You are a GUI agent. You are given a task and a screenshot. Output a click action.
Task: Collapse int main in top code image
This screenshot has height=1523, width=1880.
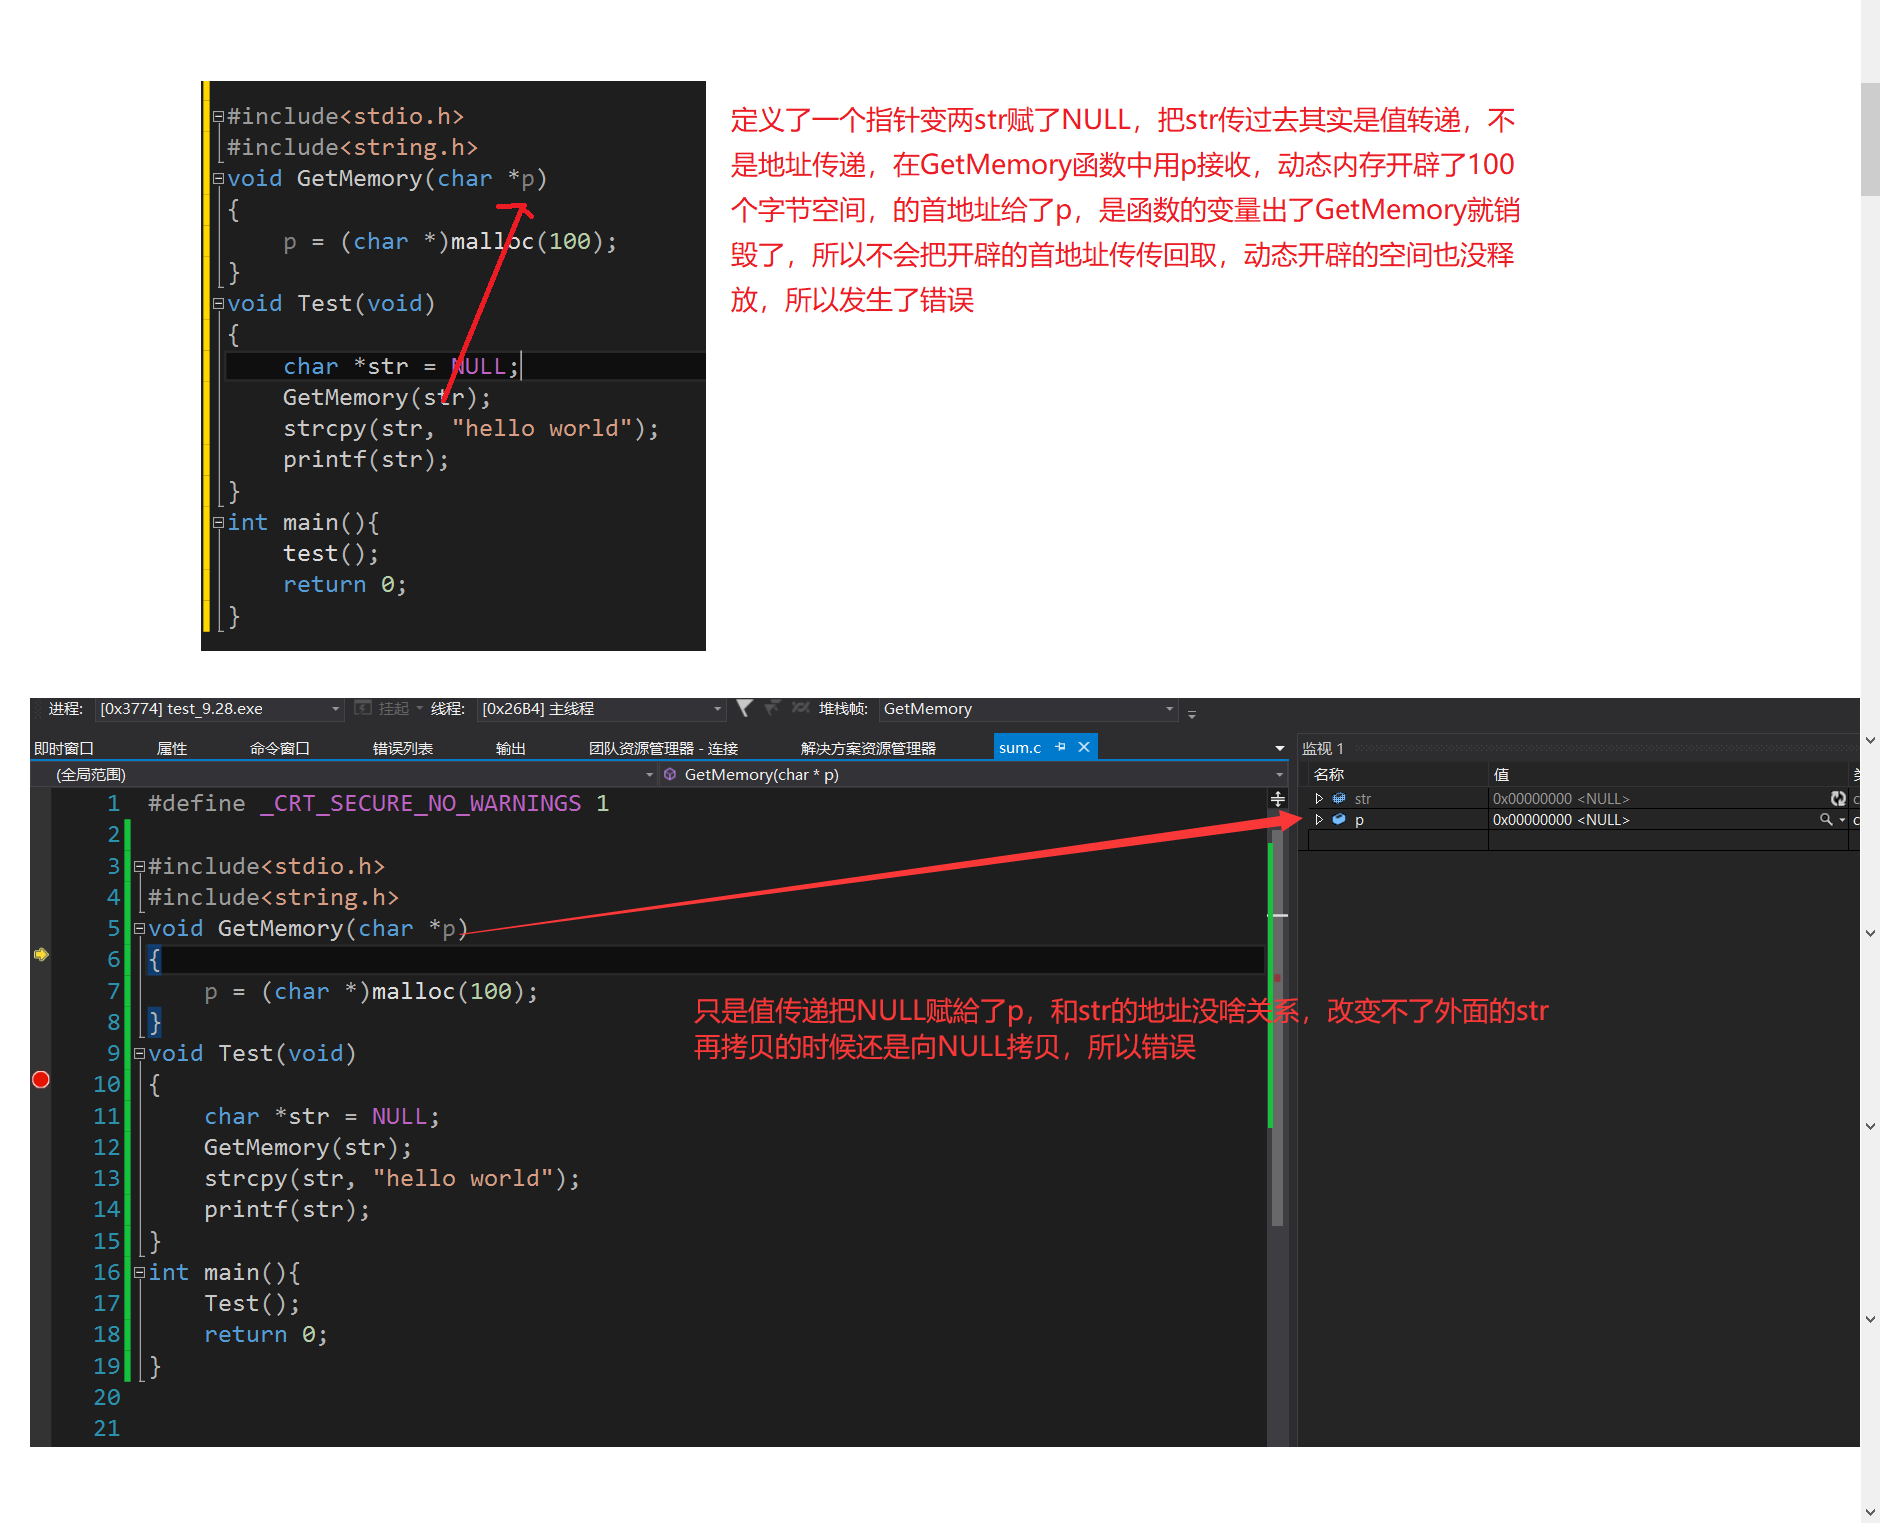[218, 522]
